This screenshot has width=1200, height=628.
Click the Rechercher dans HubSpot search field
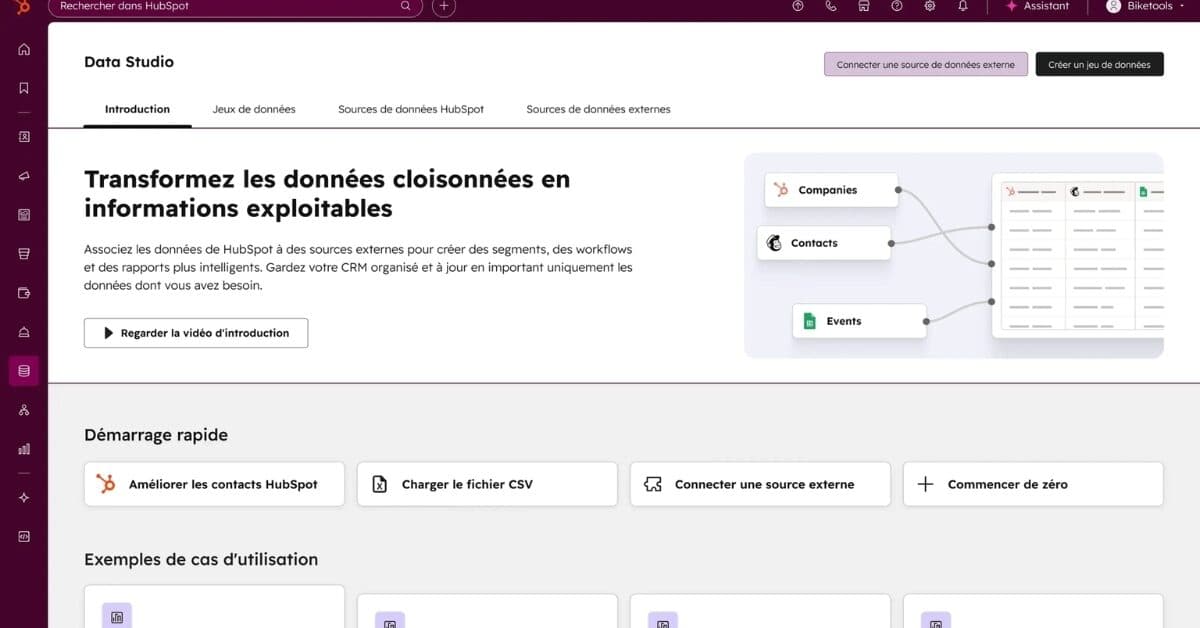pos(235,7)
